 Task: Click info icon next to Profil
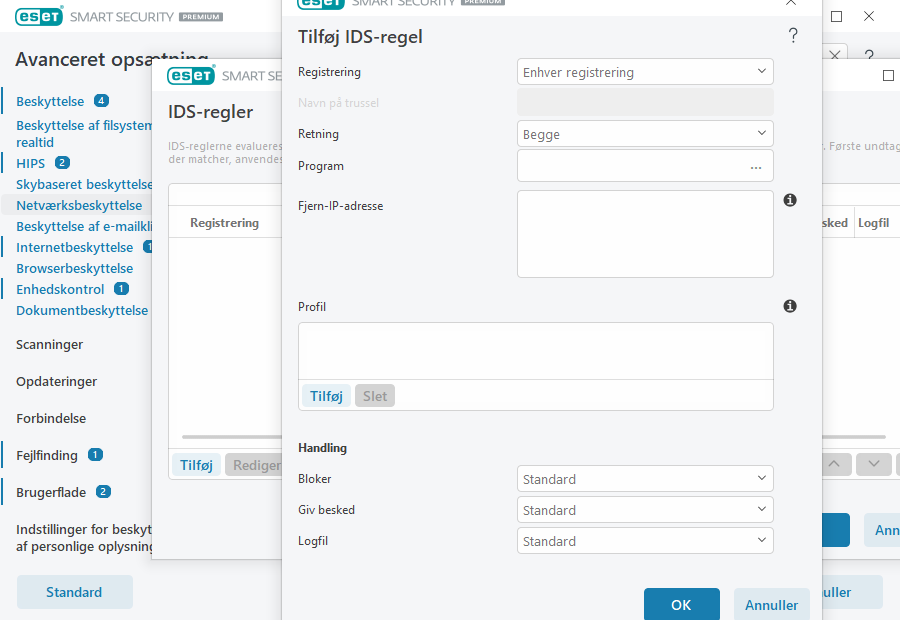tap(789, 306)
